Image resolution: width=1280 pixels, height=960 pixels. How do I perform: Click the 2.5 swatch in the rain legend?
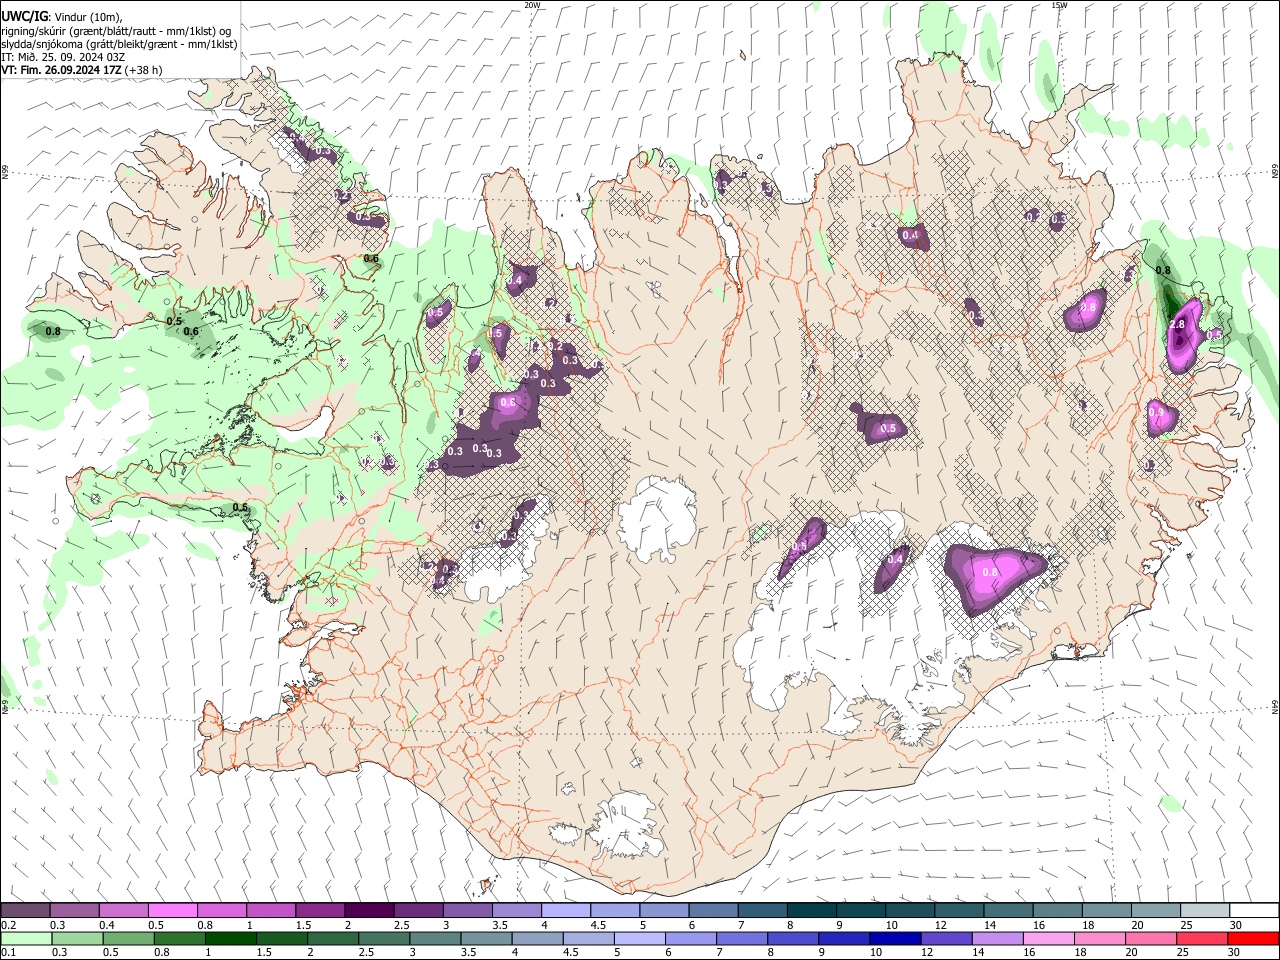(384, 938)
